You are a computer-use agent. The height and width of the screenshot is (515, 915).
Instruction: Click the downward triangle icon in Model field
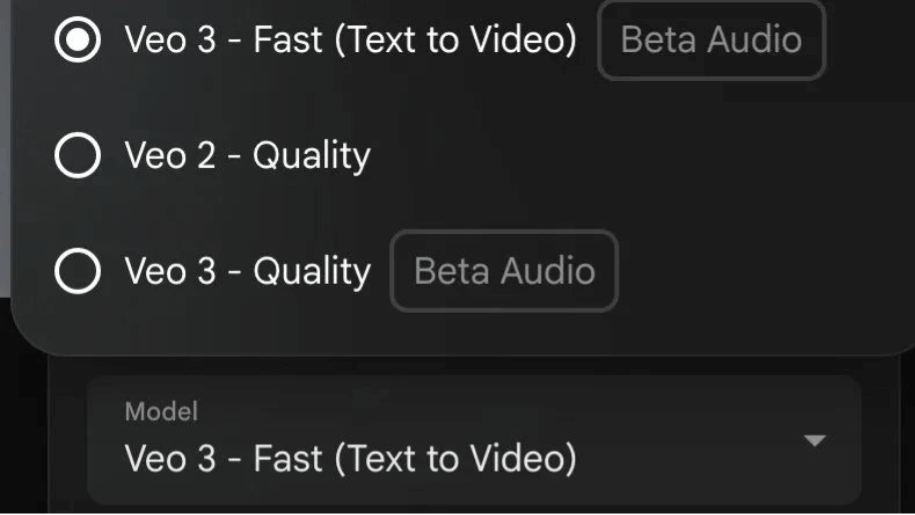coord(815,441)
